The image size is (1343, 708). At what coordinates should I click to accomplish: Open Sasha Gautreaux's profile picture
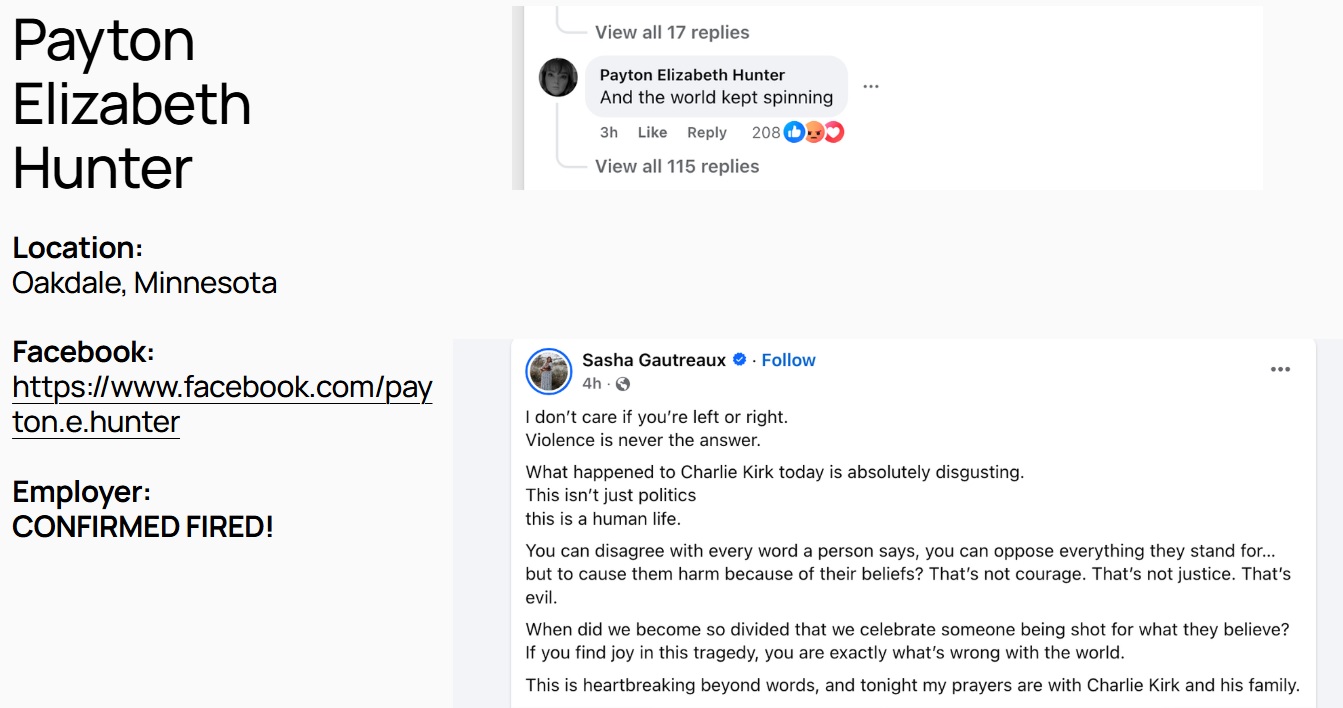(x=548, y=371)
